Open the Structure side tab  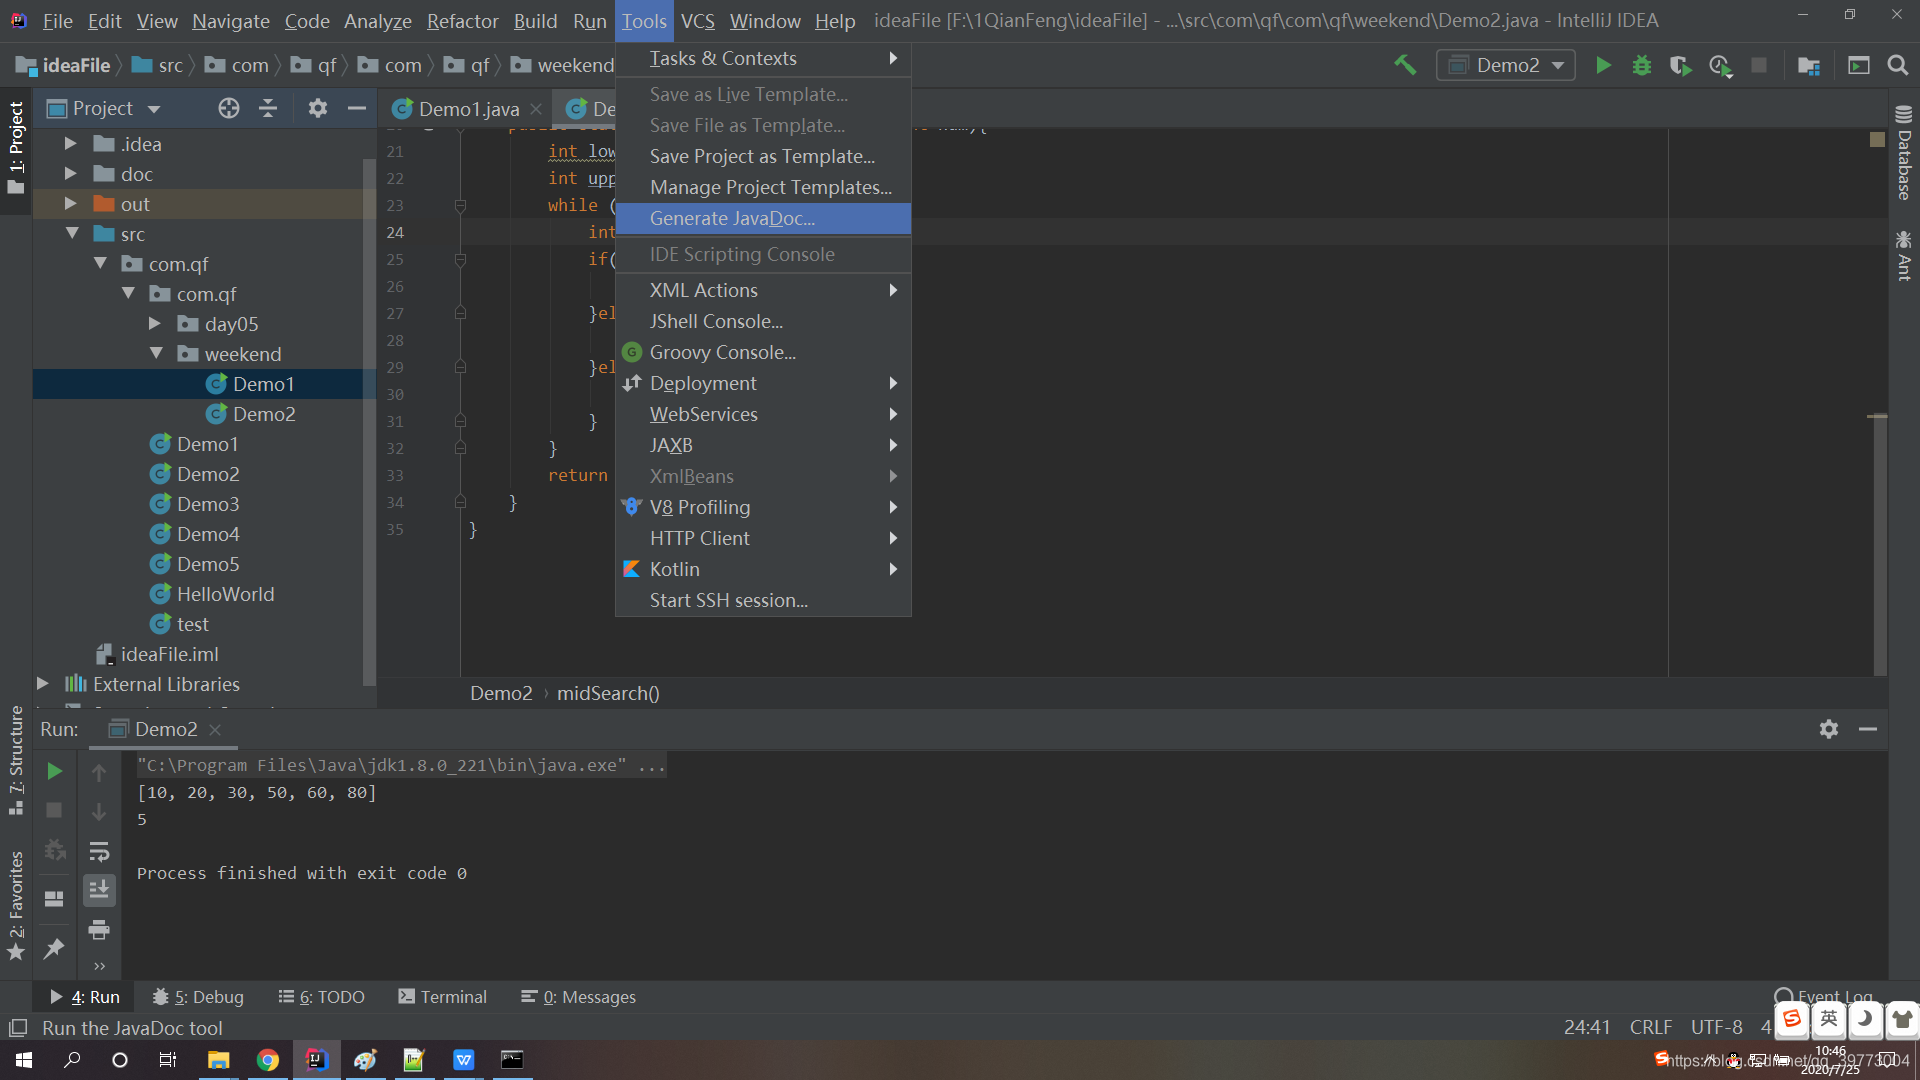[x=16, y=760]
